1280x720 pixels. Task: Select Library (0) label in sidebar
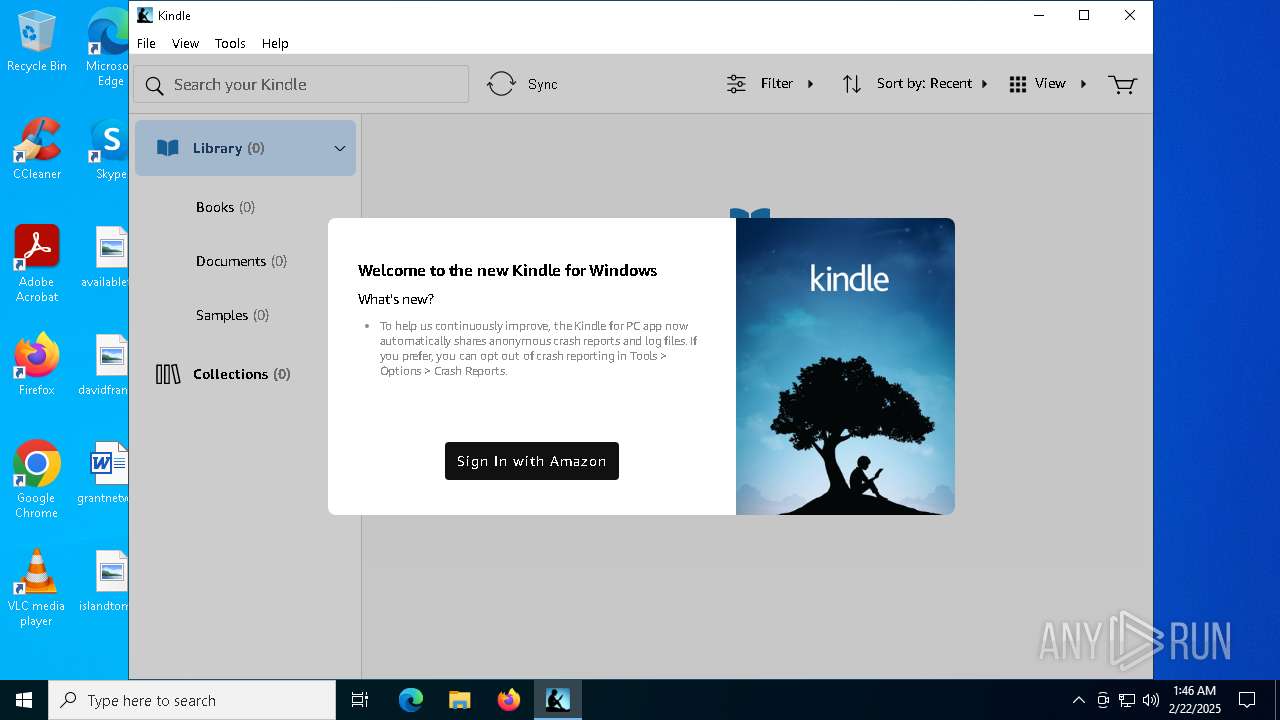tap(228, 148)
